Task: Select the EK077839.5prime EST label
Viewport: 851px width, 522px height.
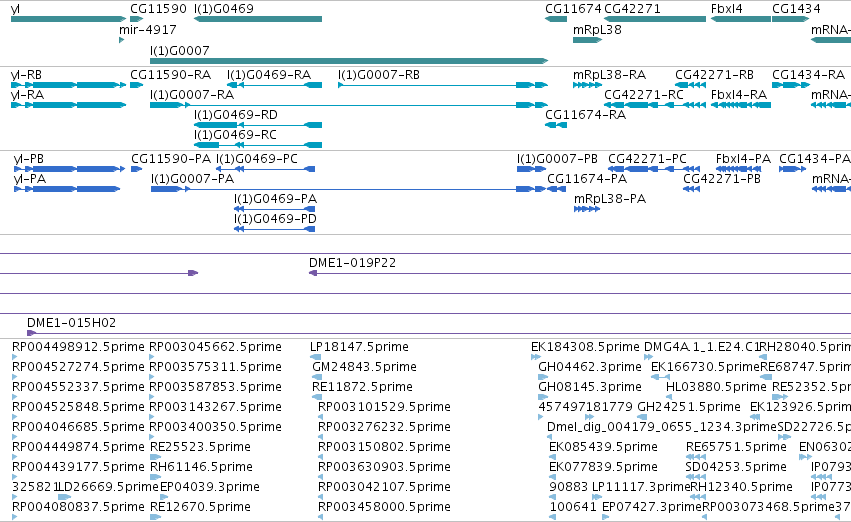Action: pos(604,467)
